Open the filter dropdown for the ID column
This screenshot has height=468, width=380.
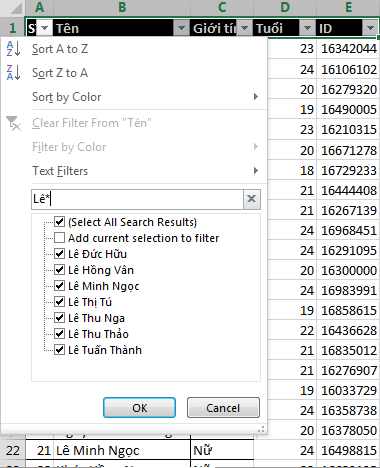coord(370,28)
